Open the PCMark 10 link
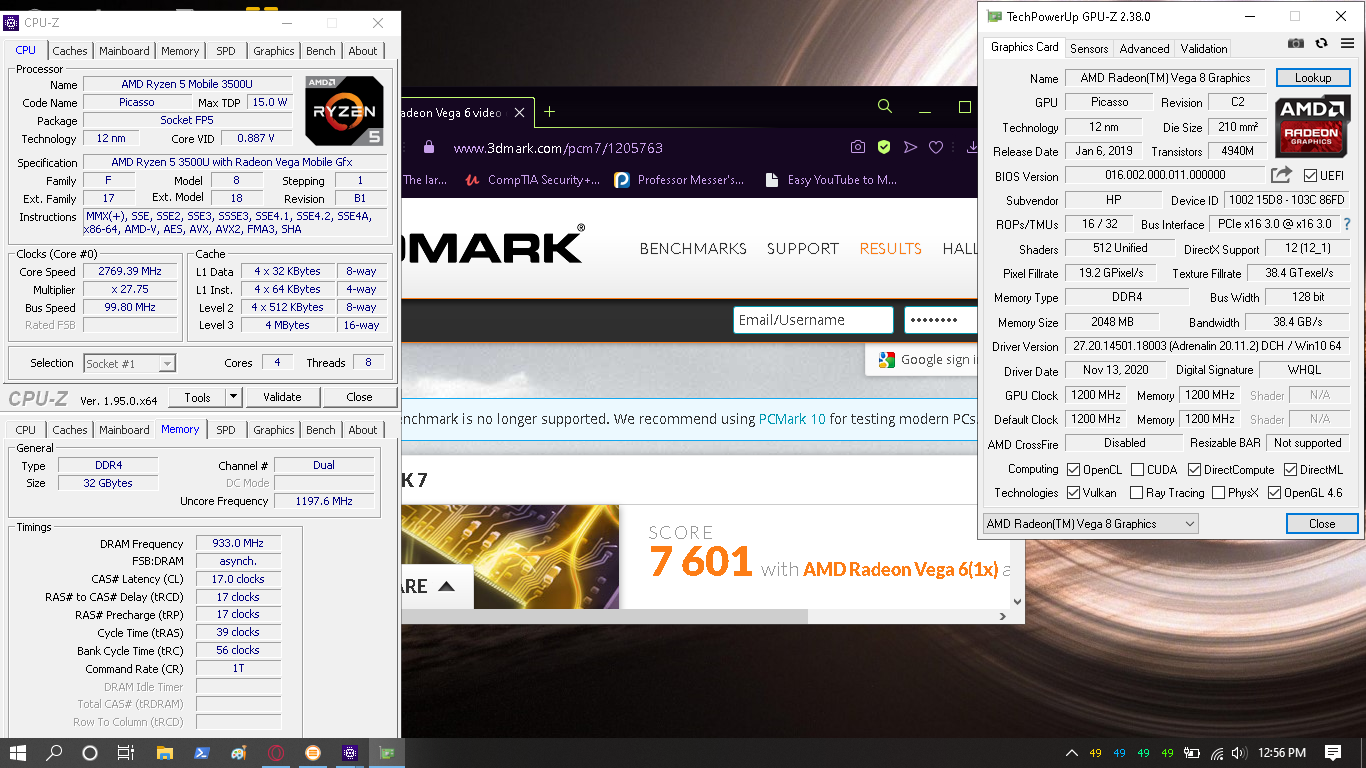 coord(792,419)
